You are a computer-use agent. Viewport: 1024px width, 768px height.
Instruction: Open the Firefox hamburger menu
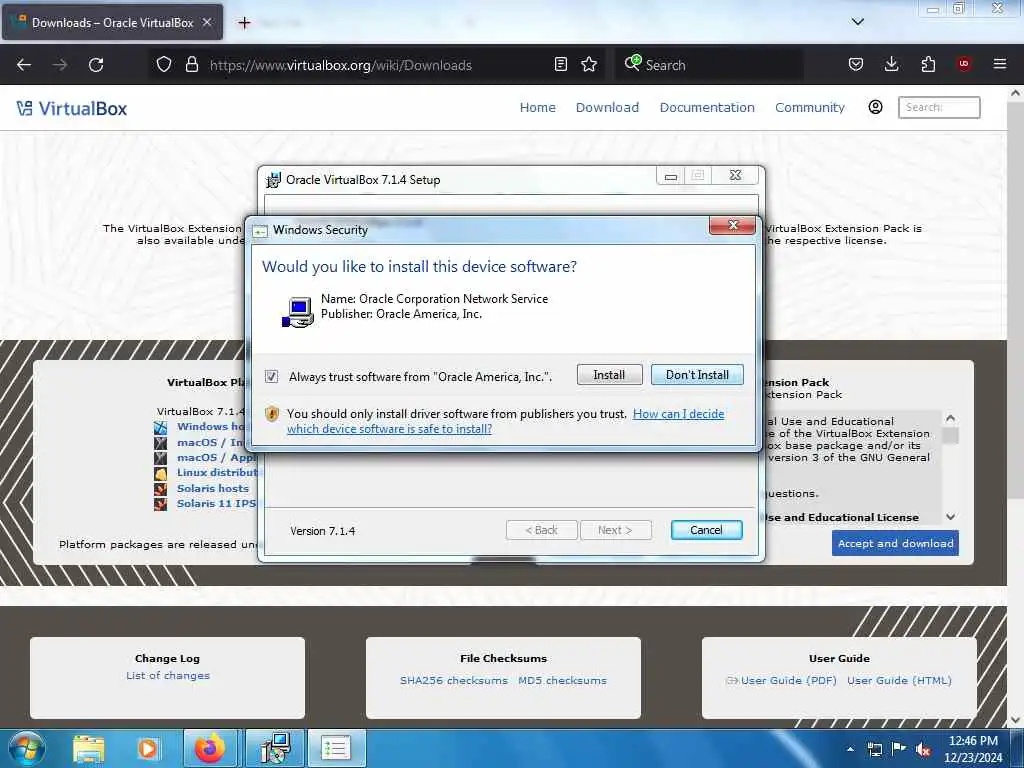(1000, 64)
